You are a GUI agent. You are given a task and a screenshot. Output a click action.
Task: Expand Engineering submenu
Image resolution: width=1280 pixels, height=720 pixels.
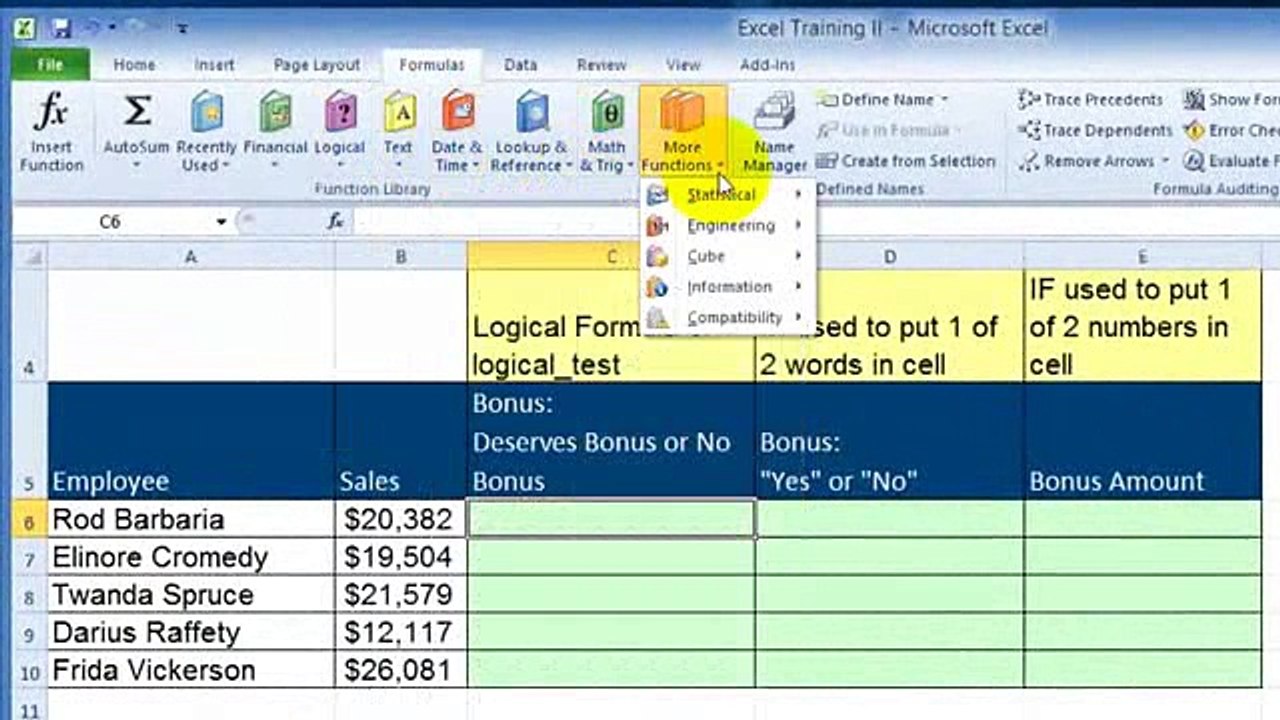point(727,226)
